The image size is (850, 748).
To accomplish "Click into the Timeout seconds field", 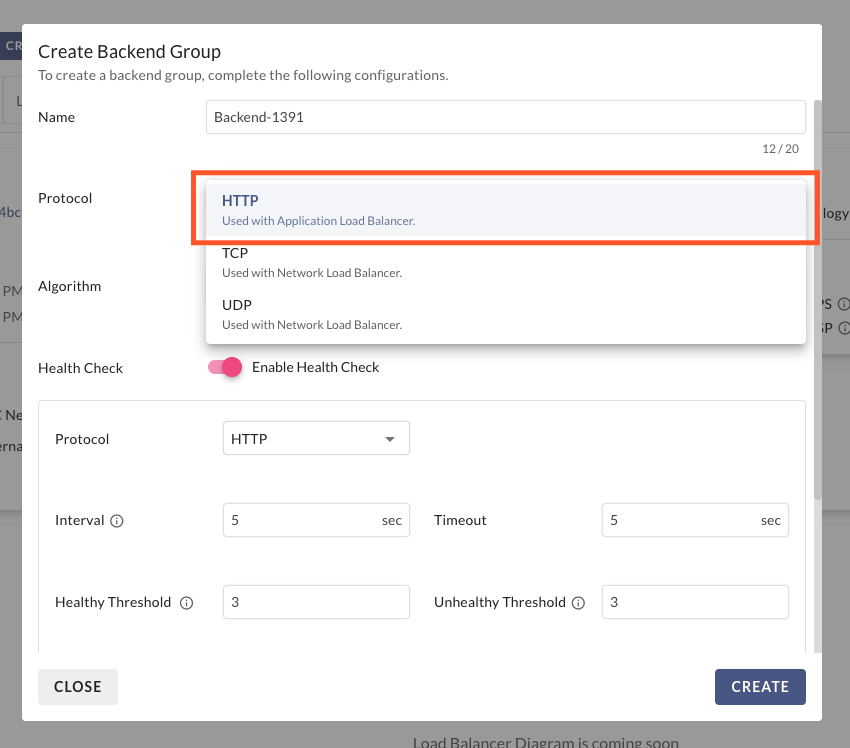I will tap(680, 521).
